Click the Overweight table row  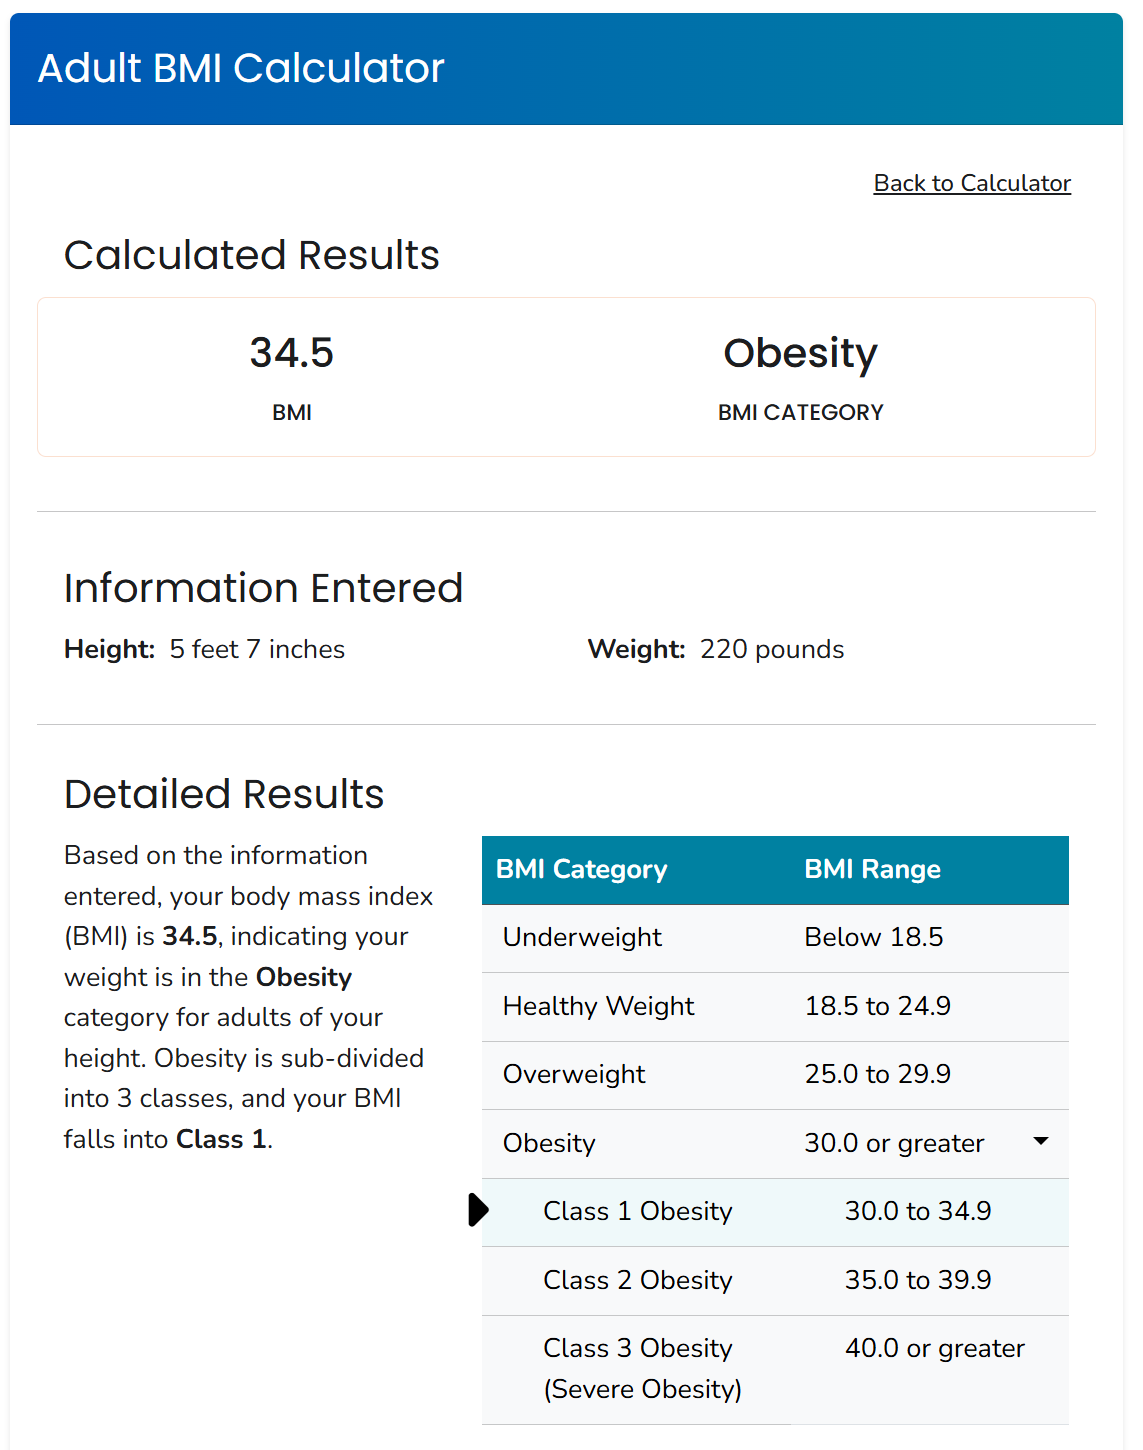(775, 1075)
